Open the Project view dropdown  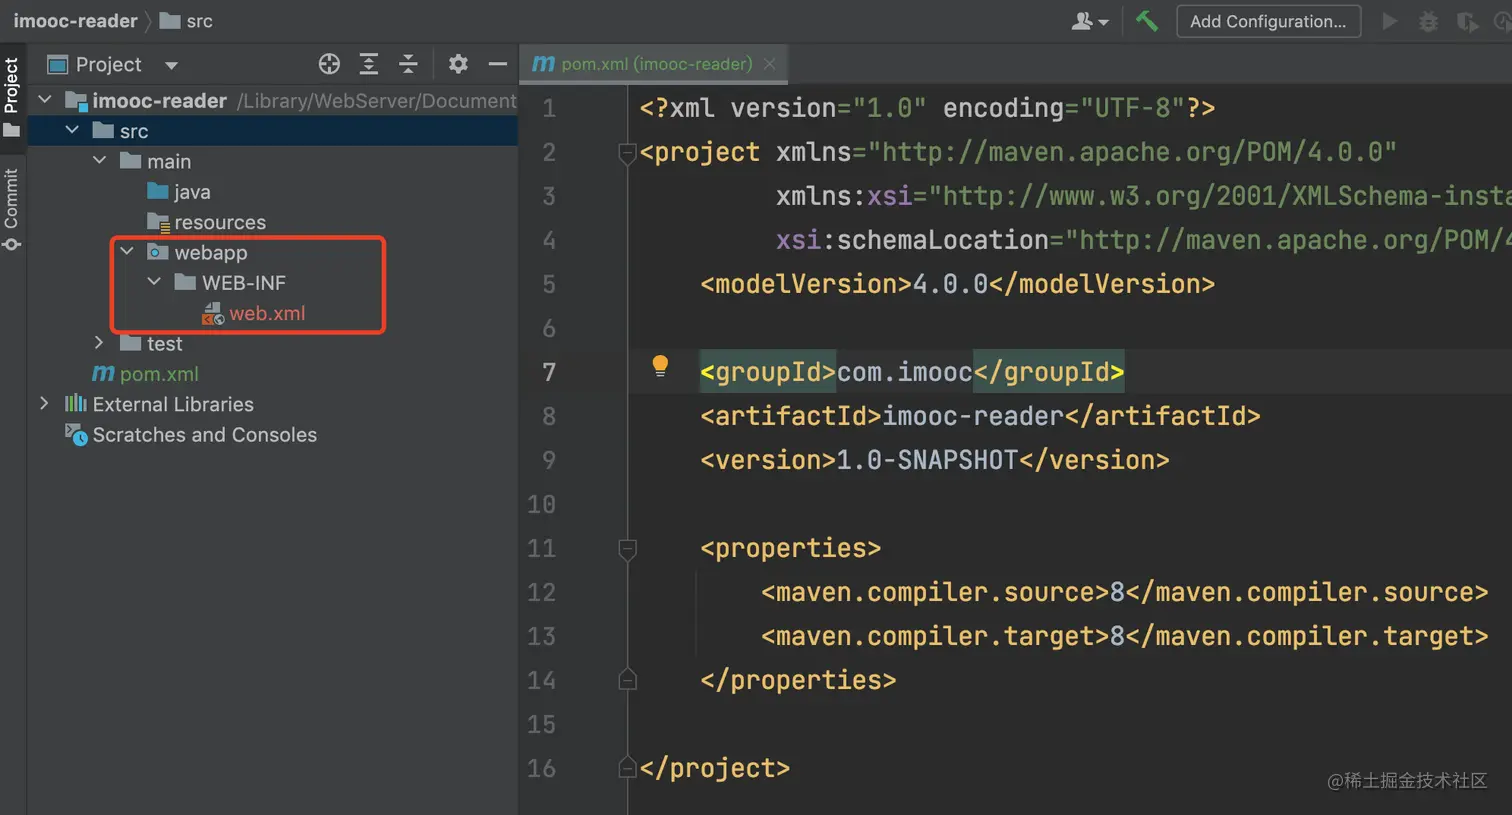[x=171, y=65]
